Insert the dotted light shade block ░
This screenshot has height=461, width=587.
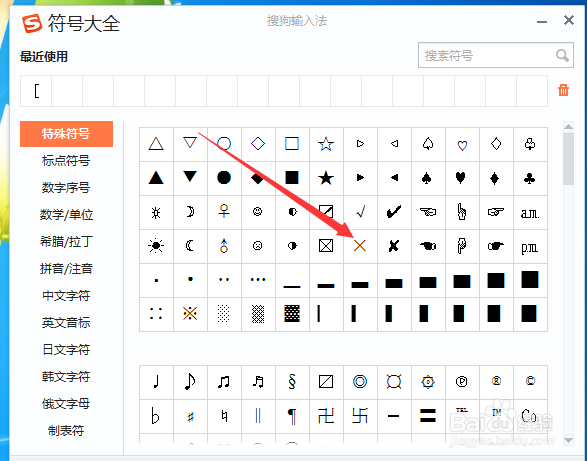click(224, 314)
